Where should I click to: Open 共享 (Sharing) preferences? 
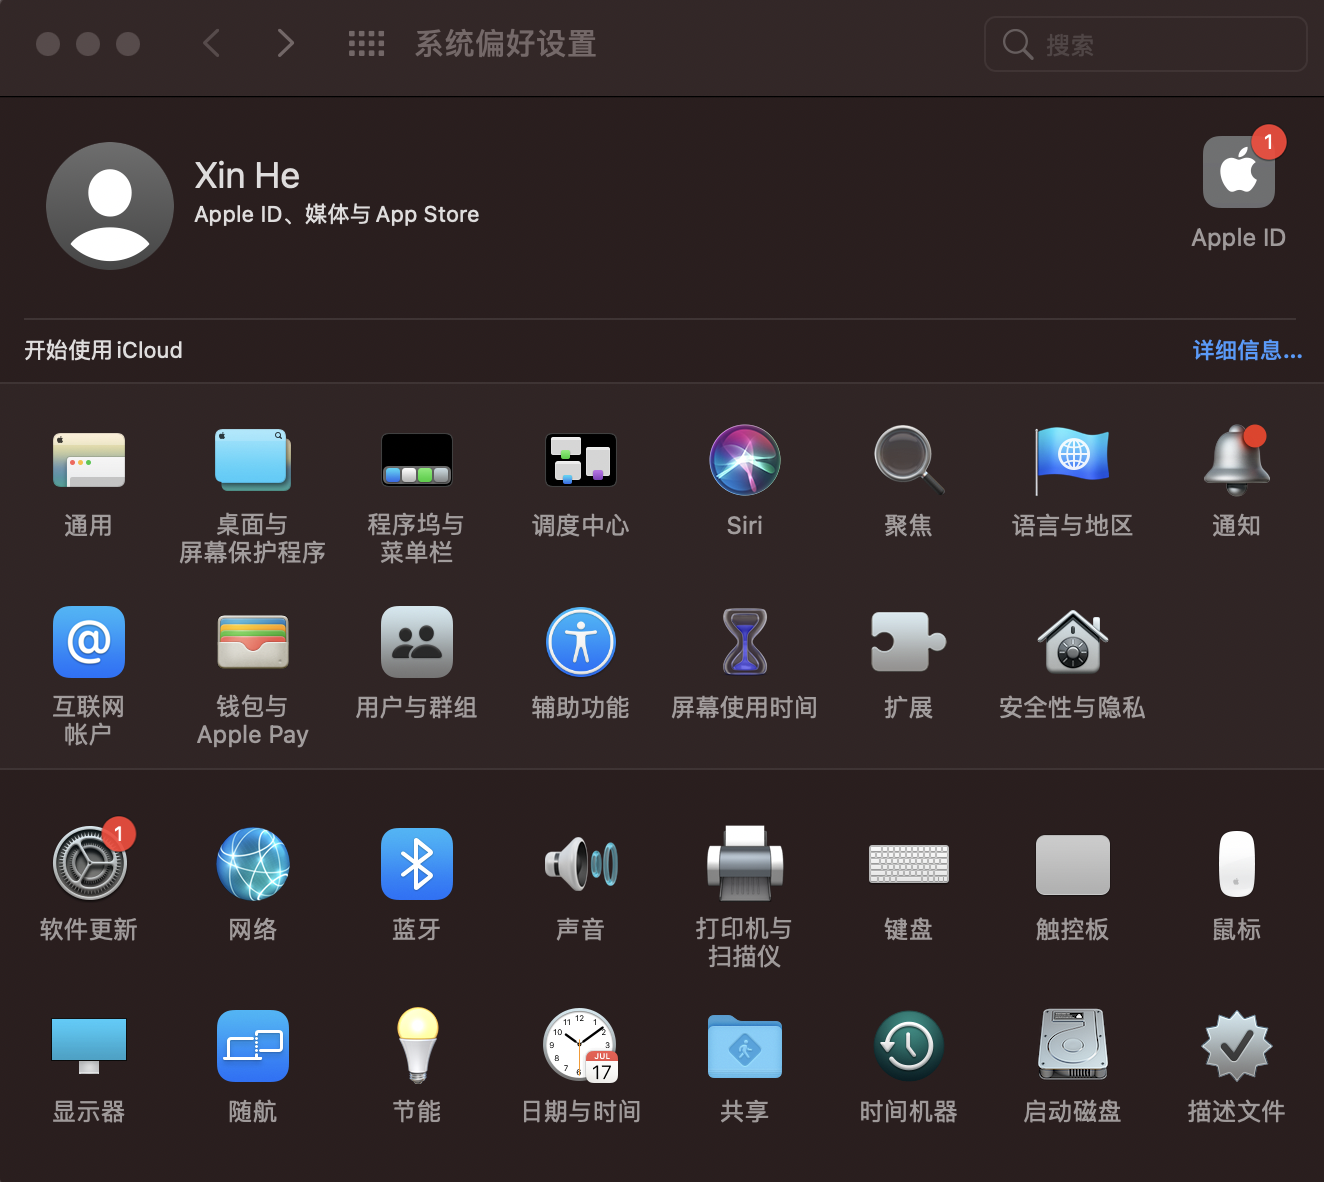[745, 1046]
